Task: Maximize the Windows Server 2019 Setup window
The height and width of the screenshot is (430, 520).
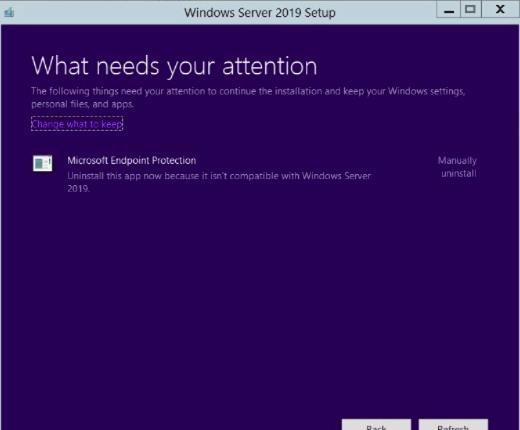Action: (x=470, y=9)
